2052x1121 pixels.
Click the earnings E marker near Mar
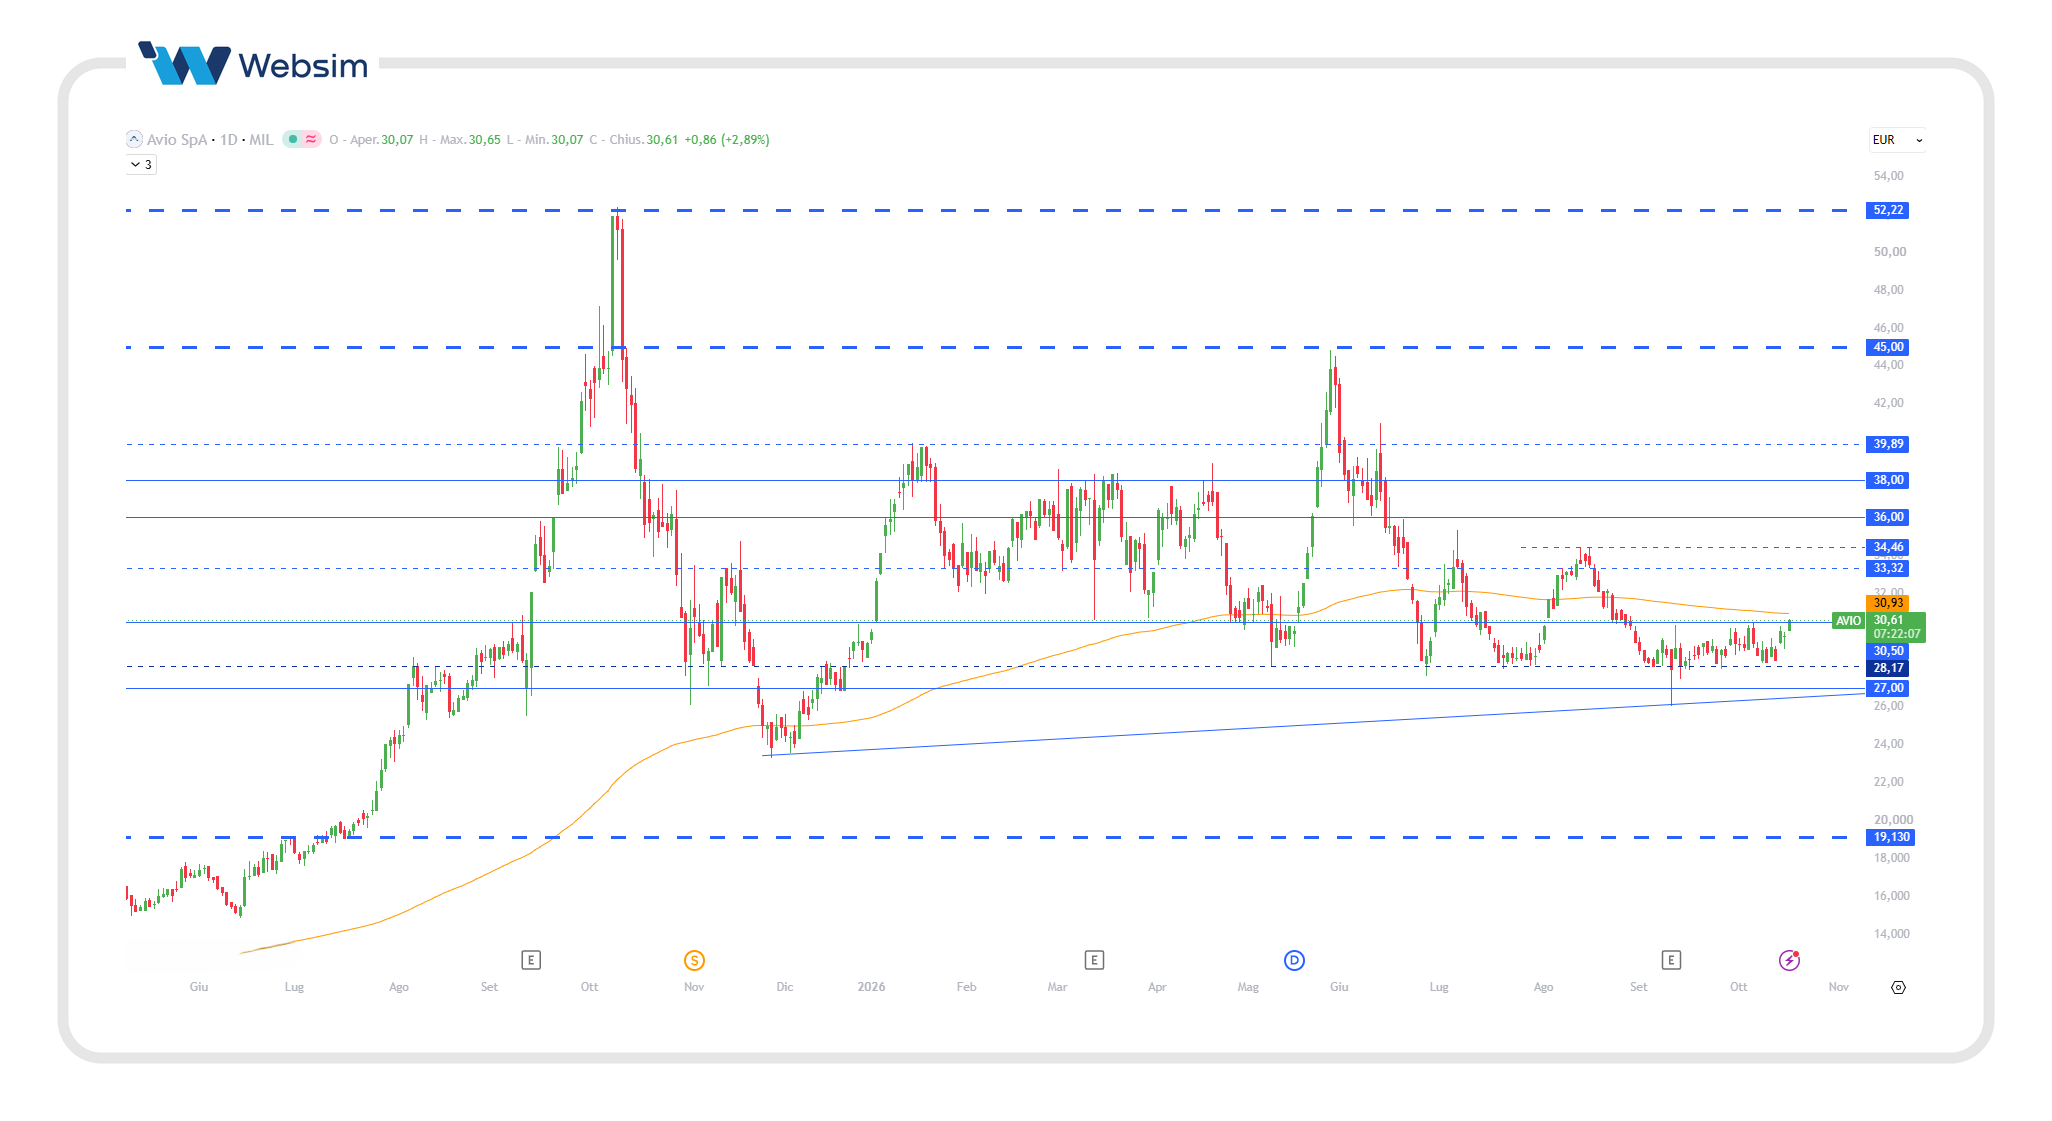point(1094,960)
